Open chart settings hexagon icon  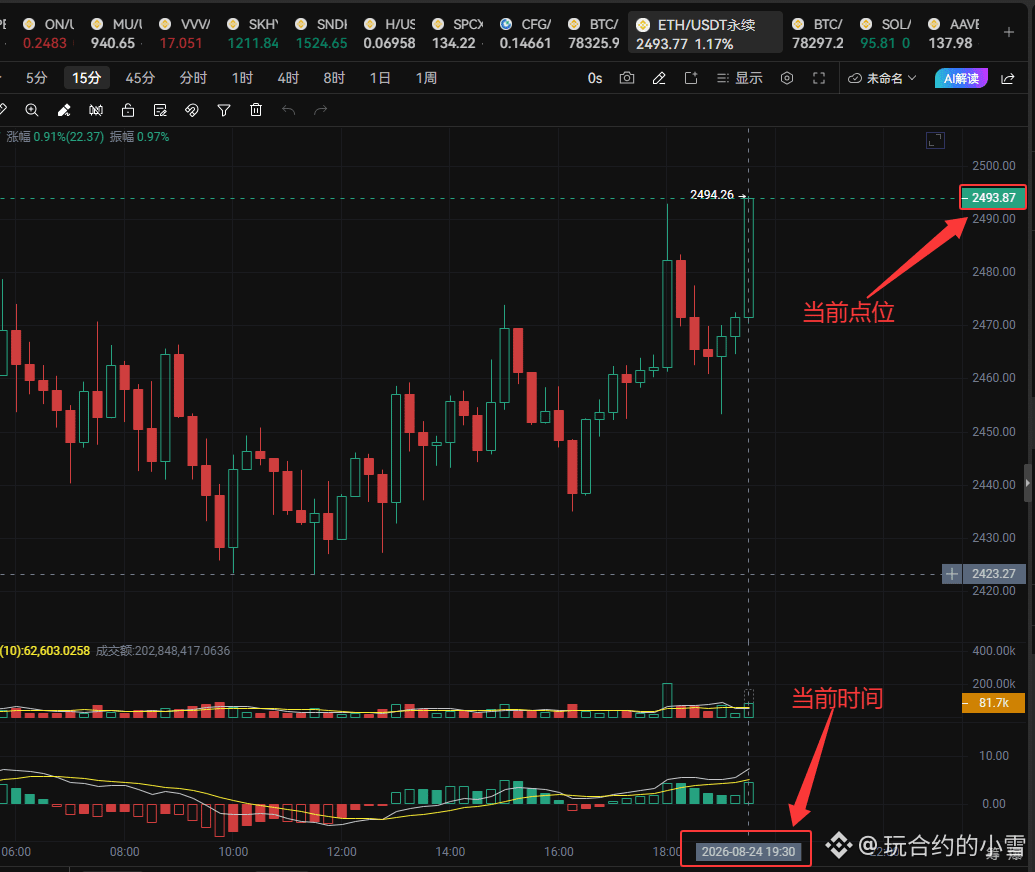click(787, 78)
